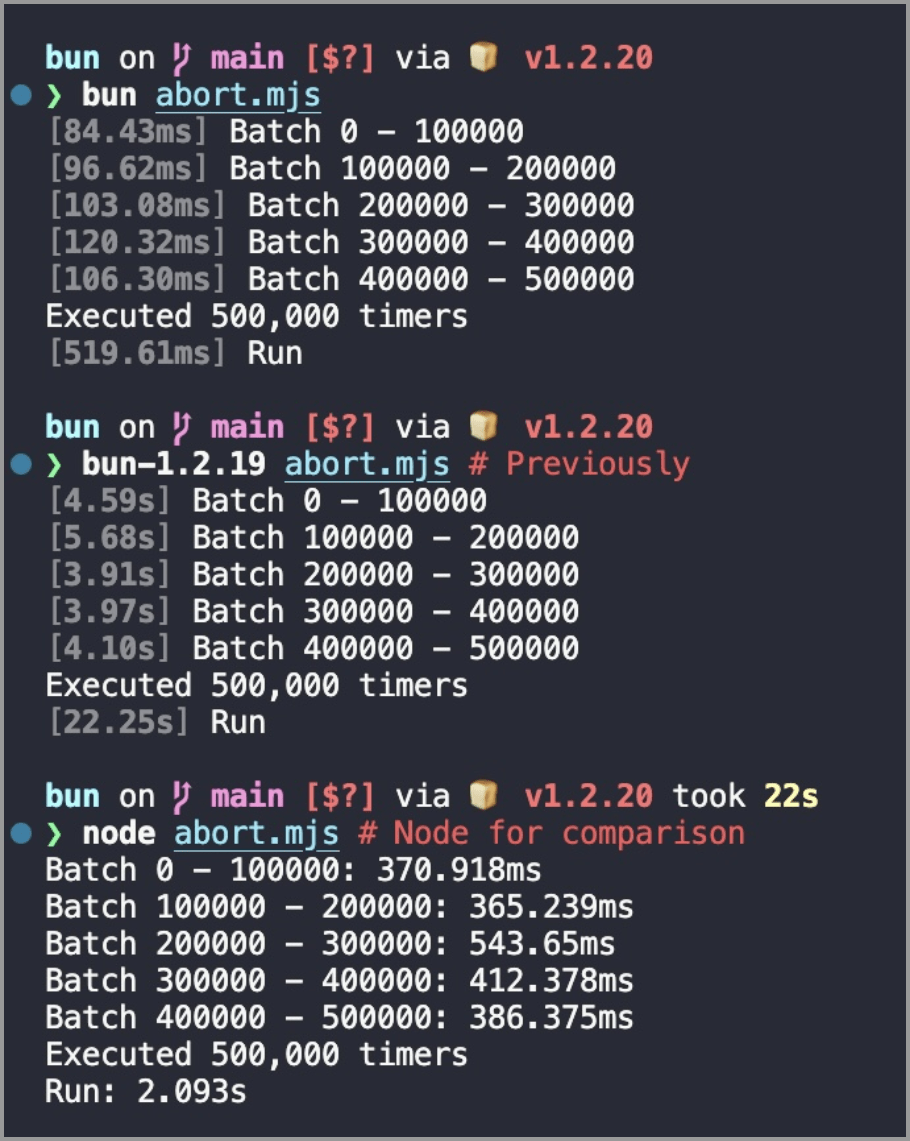Click the "Batch 200000 - 300000: 543.65ms" line

[x=330, y=944]
